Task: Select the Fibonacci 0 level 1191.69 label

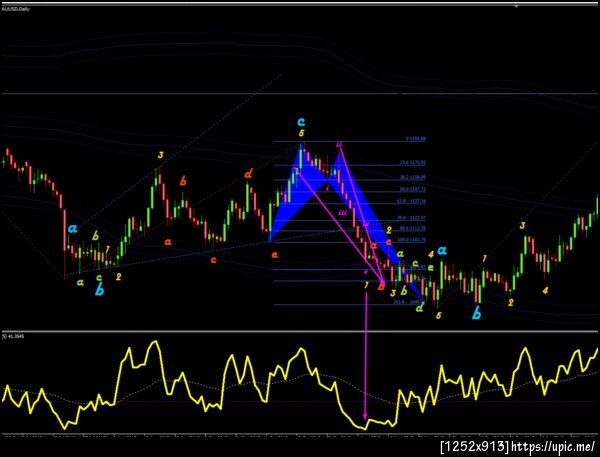Action: pos(416,139)
